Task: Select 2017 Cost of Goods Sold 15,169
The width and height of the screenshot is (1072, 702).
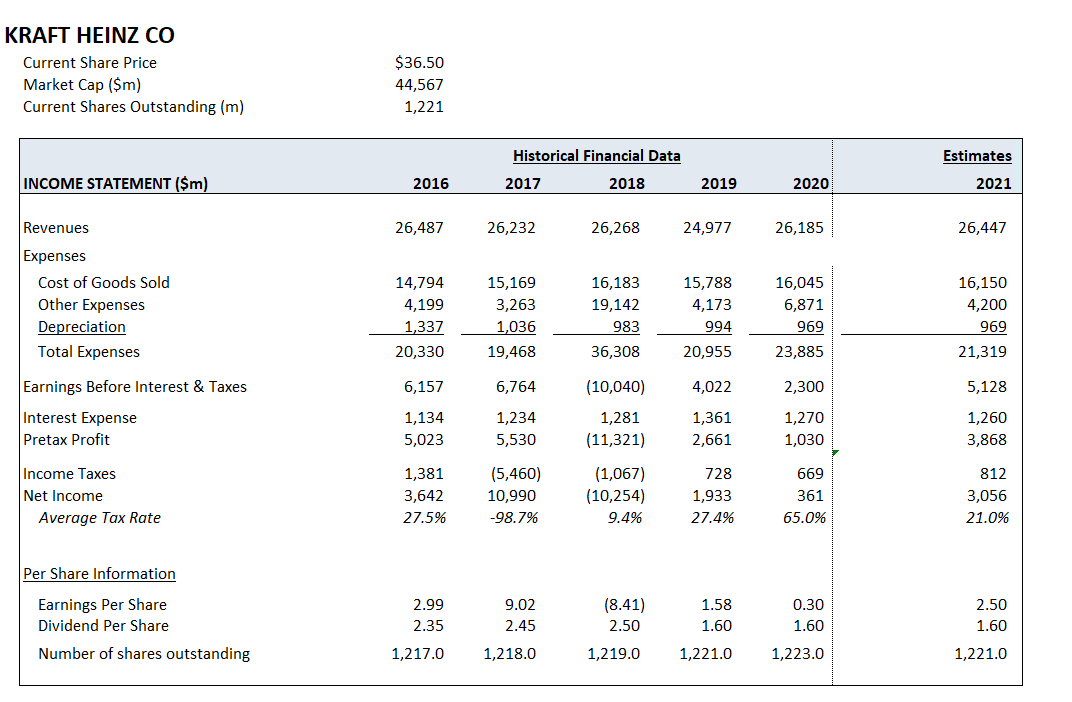Action: click(x=511, y=283)
